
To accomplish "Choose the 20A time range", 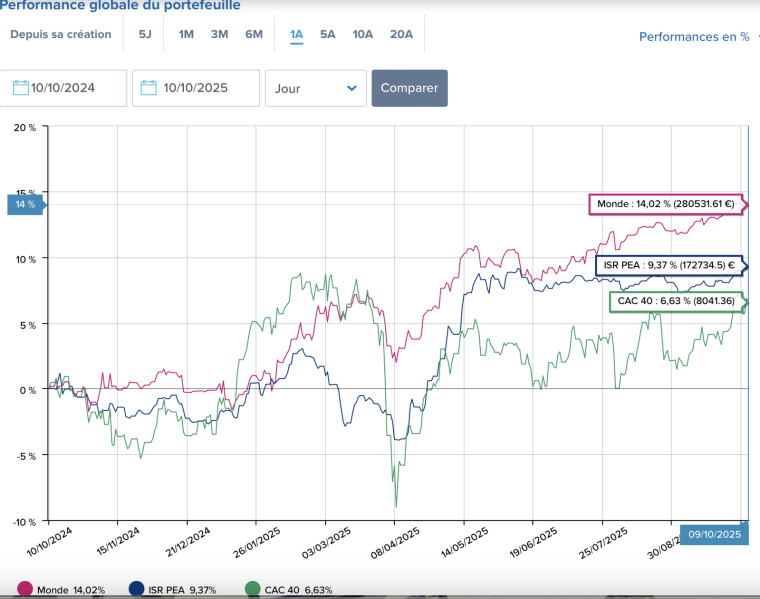I will (401, 34).
